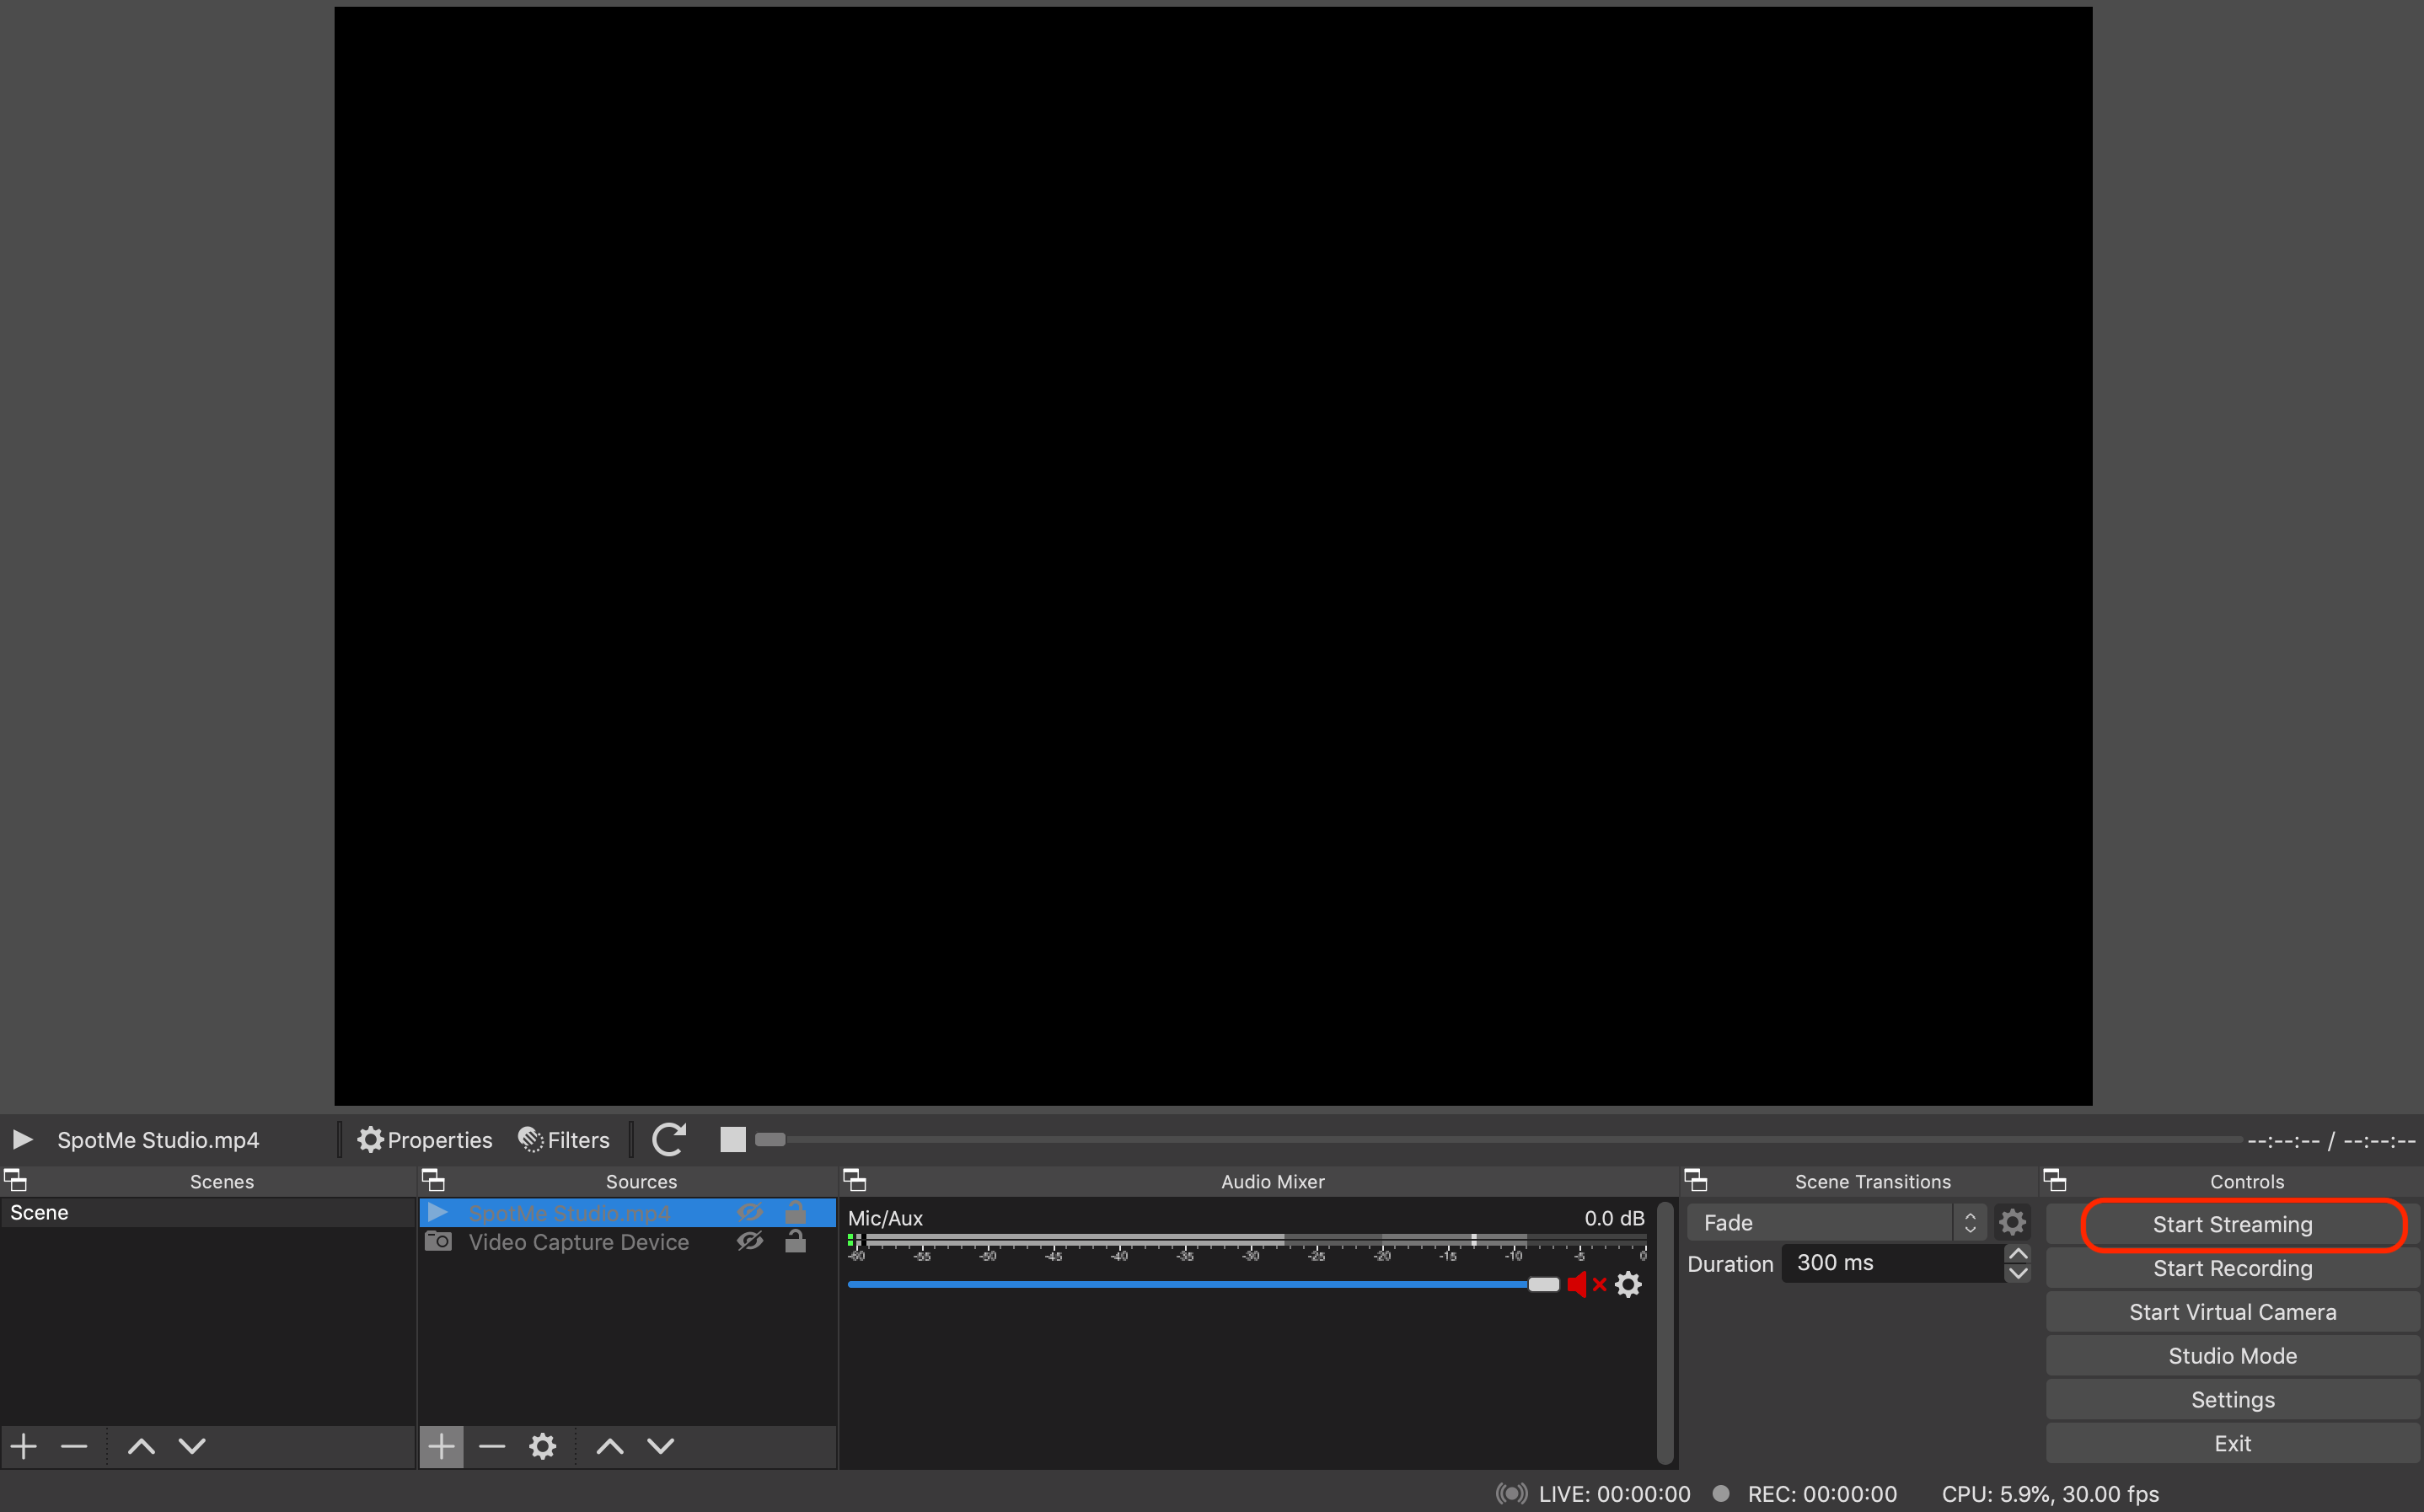Open Mic/Aux advanced audio settings gear

coord(1628,1284)
